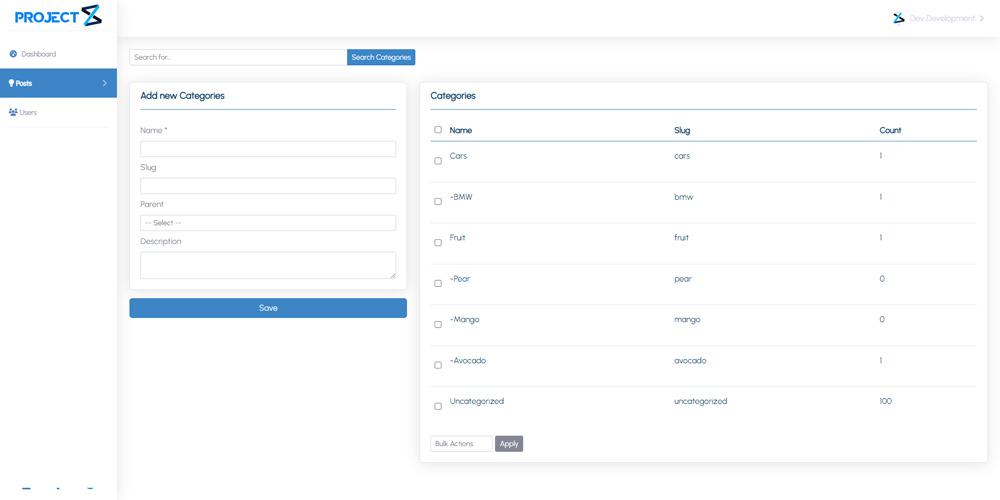Open the Bulk Actions dropdown
The image size is (1000, 500).
[x=462, y=444]
